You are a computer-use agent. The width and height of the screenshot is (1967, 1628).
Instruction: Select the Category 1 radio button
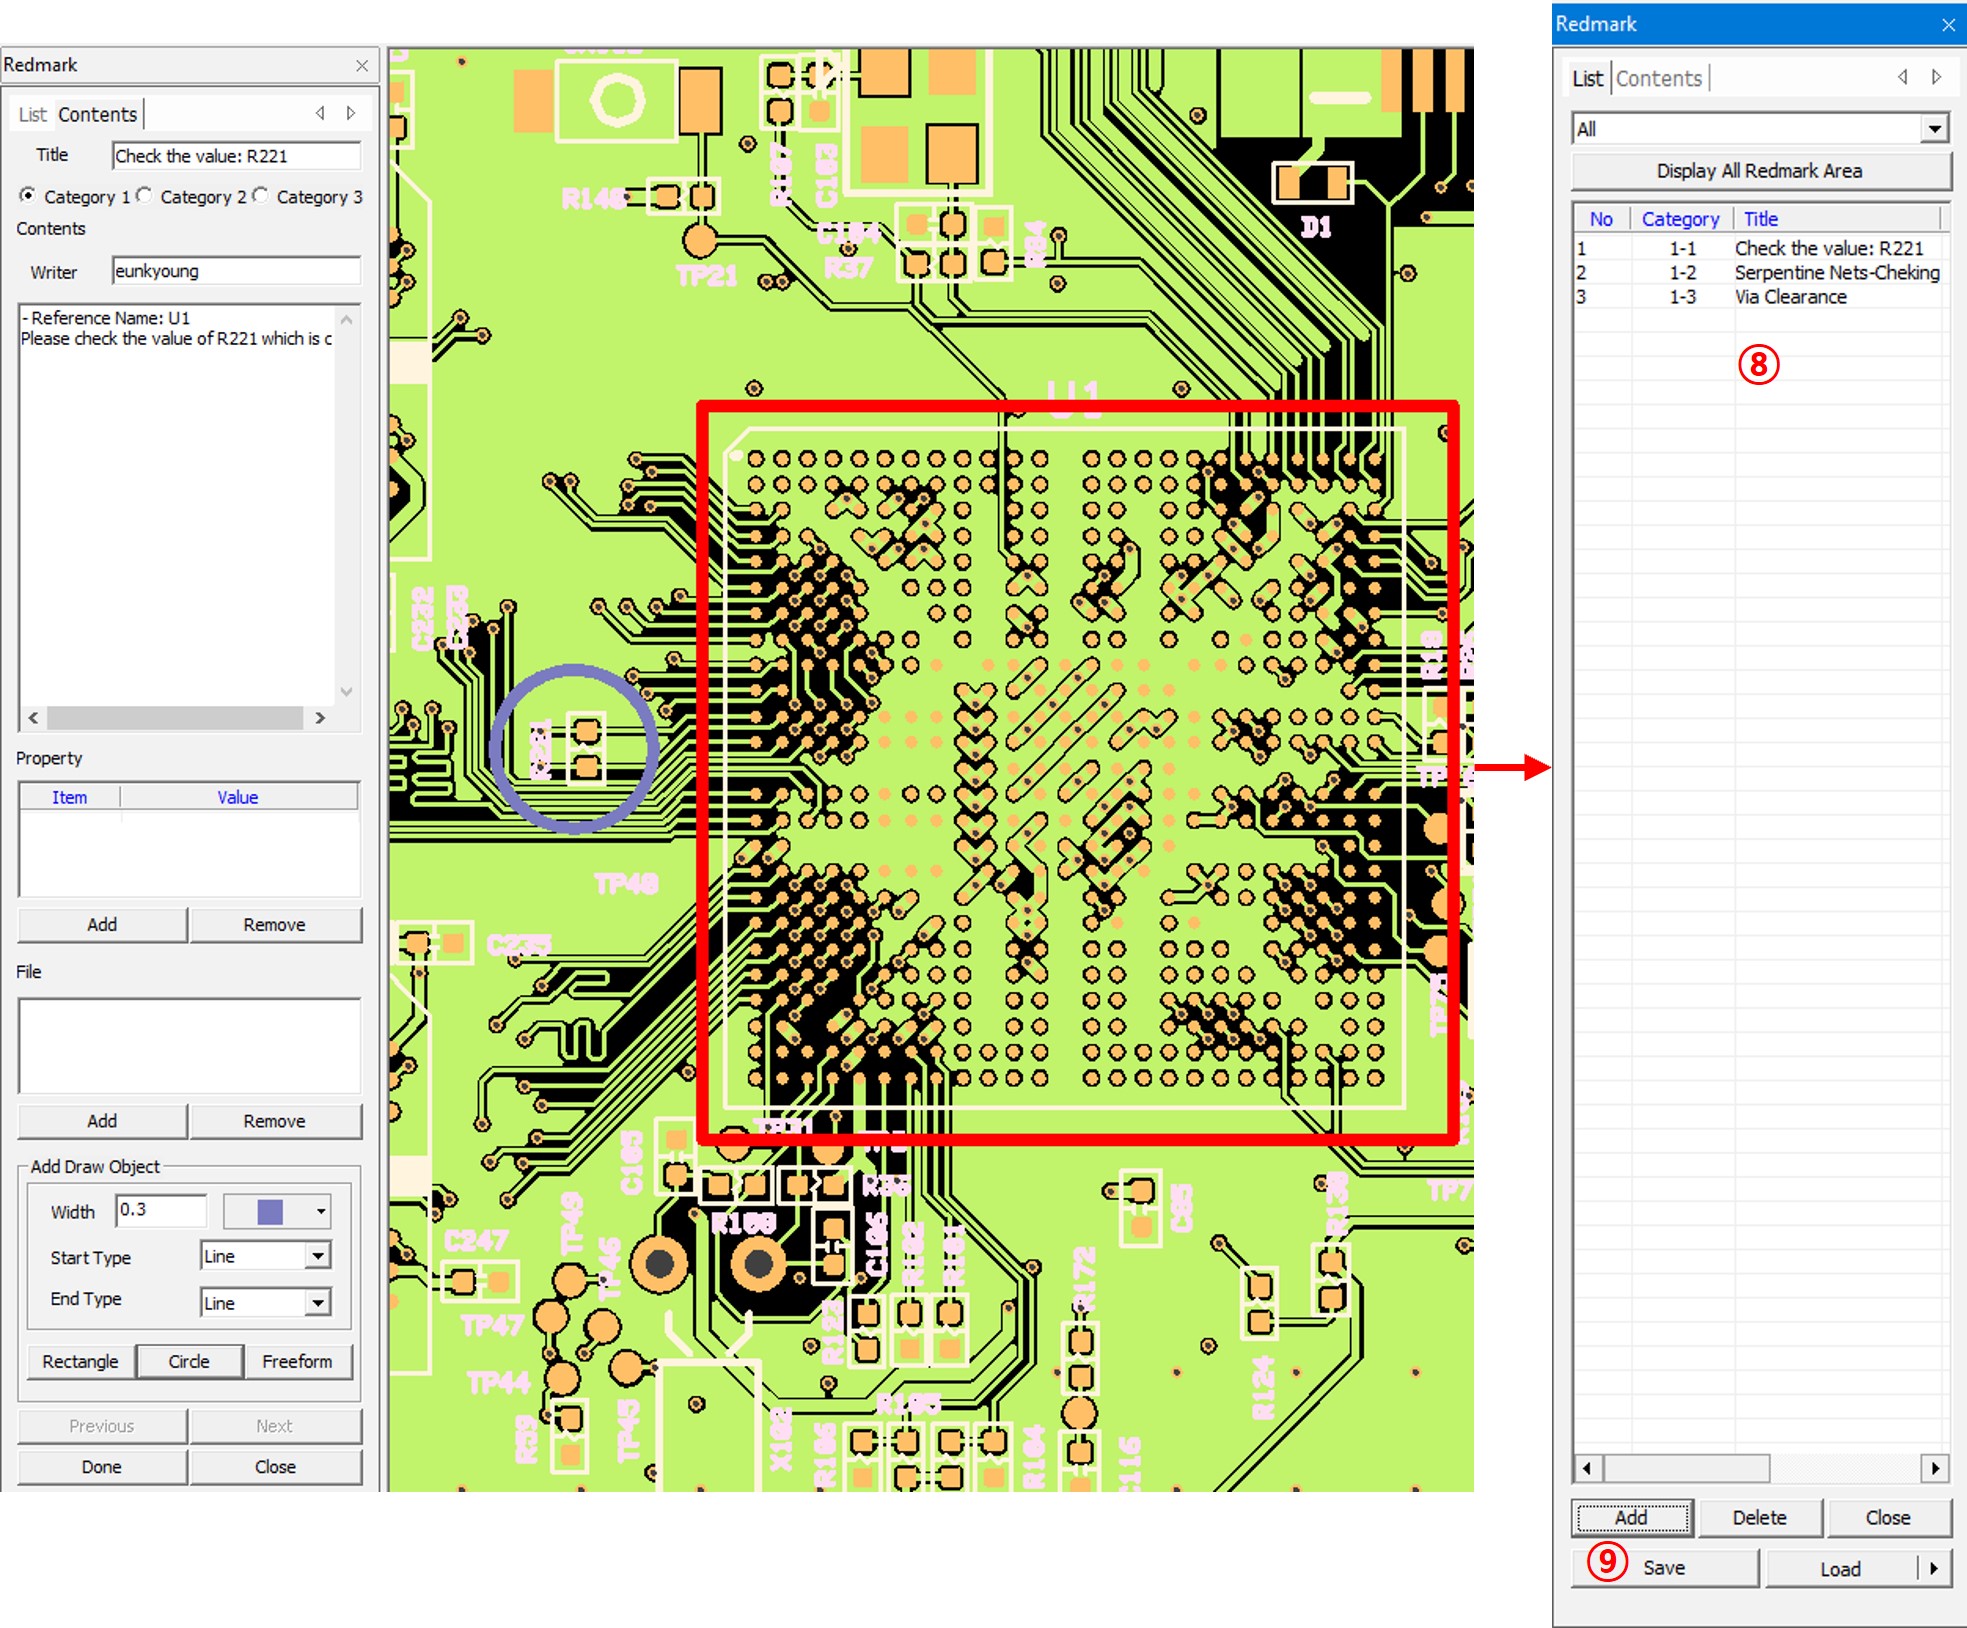pos(27,195)
